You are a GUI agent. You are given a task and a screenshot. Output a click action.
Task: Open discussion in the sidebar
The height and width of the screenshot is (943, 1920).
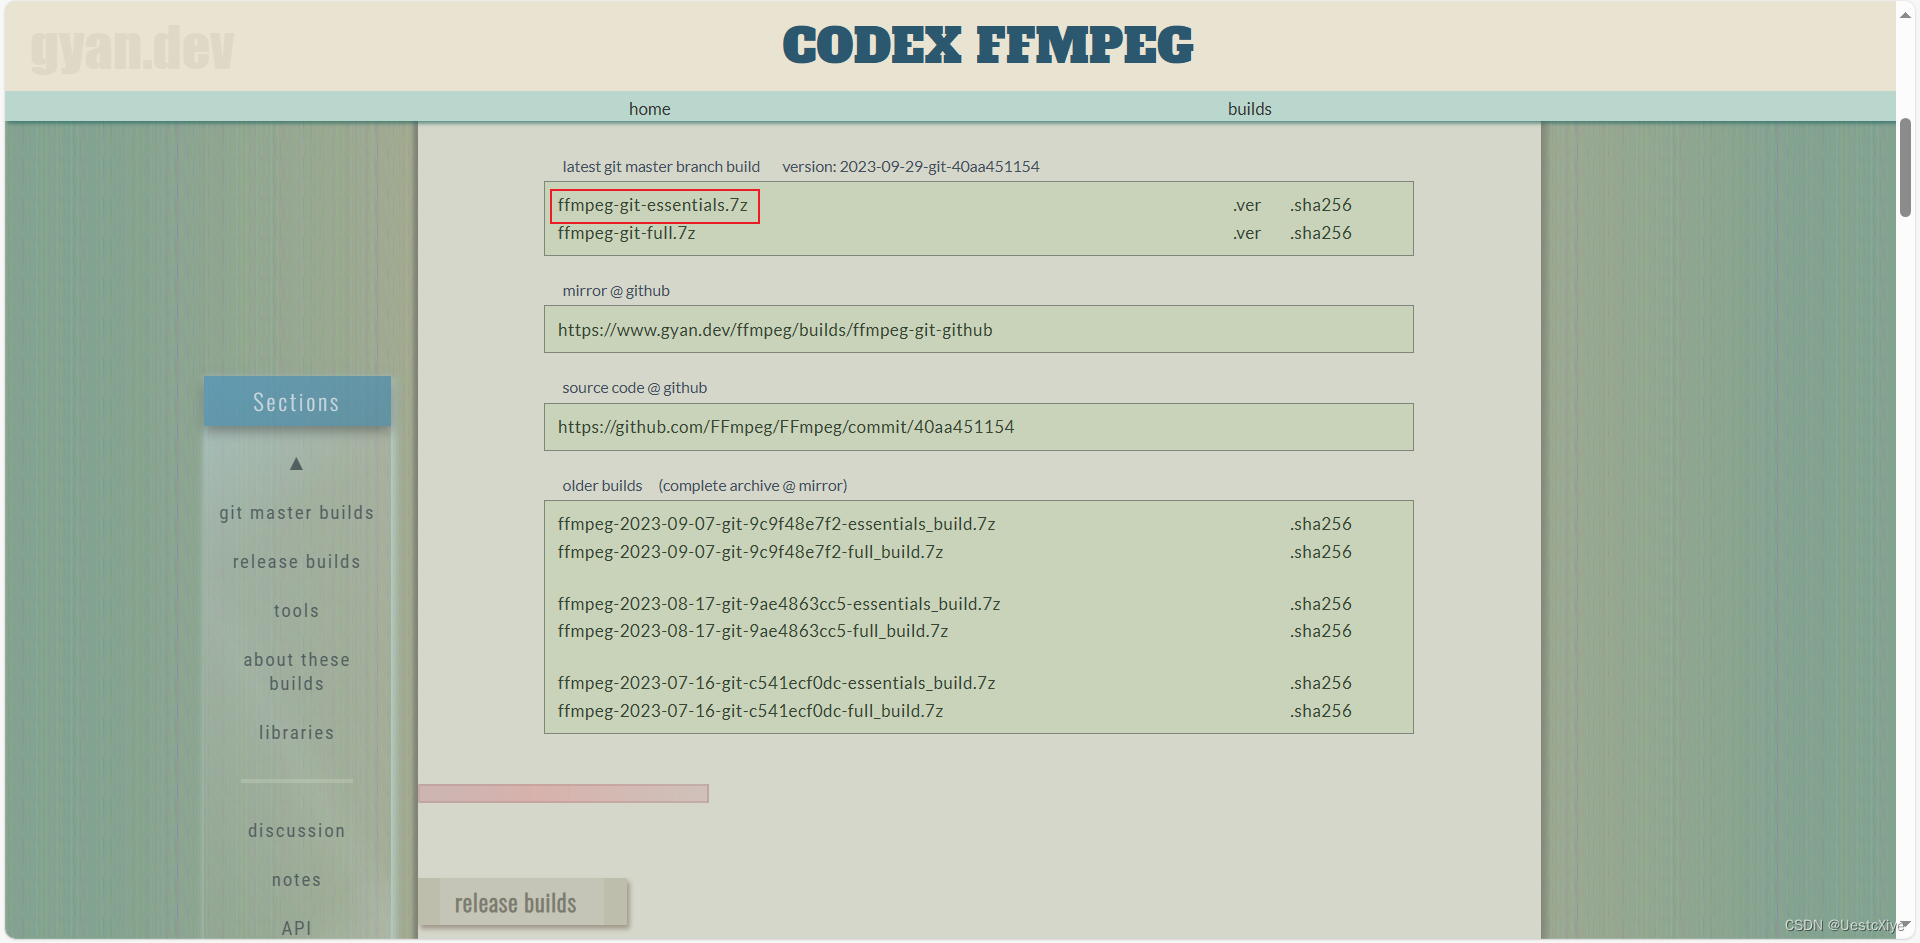[297, 831]
